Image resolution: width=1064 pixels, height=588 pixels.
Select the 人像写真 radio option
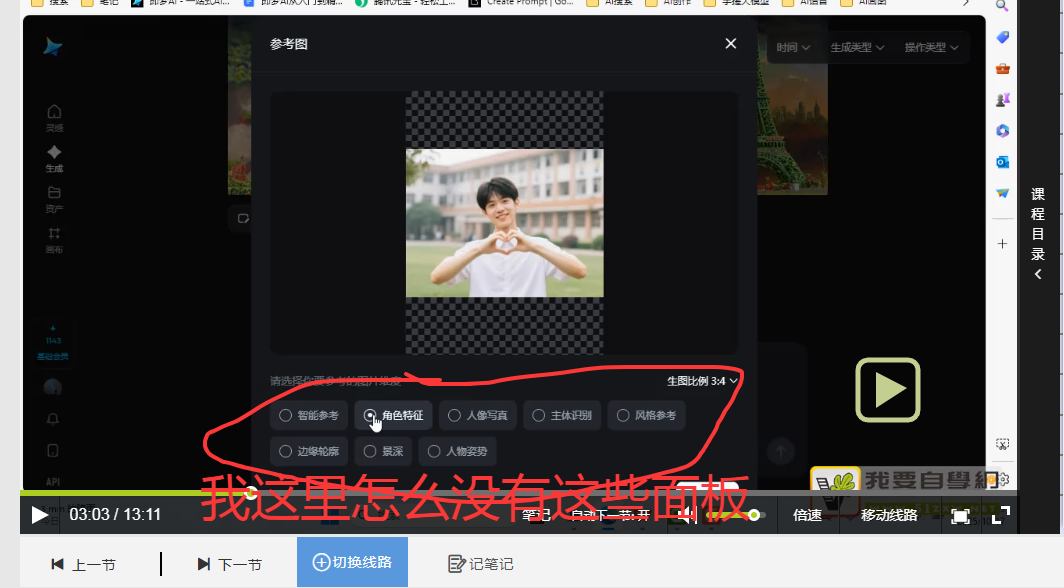tap(478, 415)
